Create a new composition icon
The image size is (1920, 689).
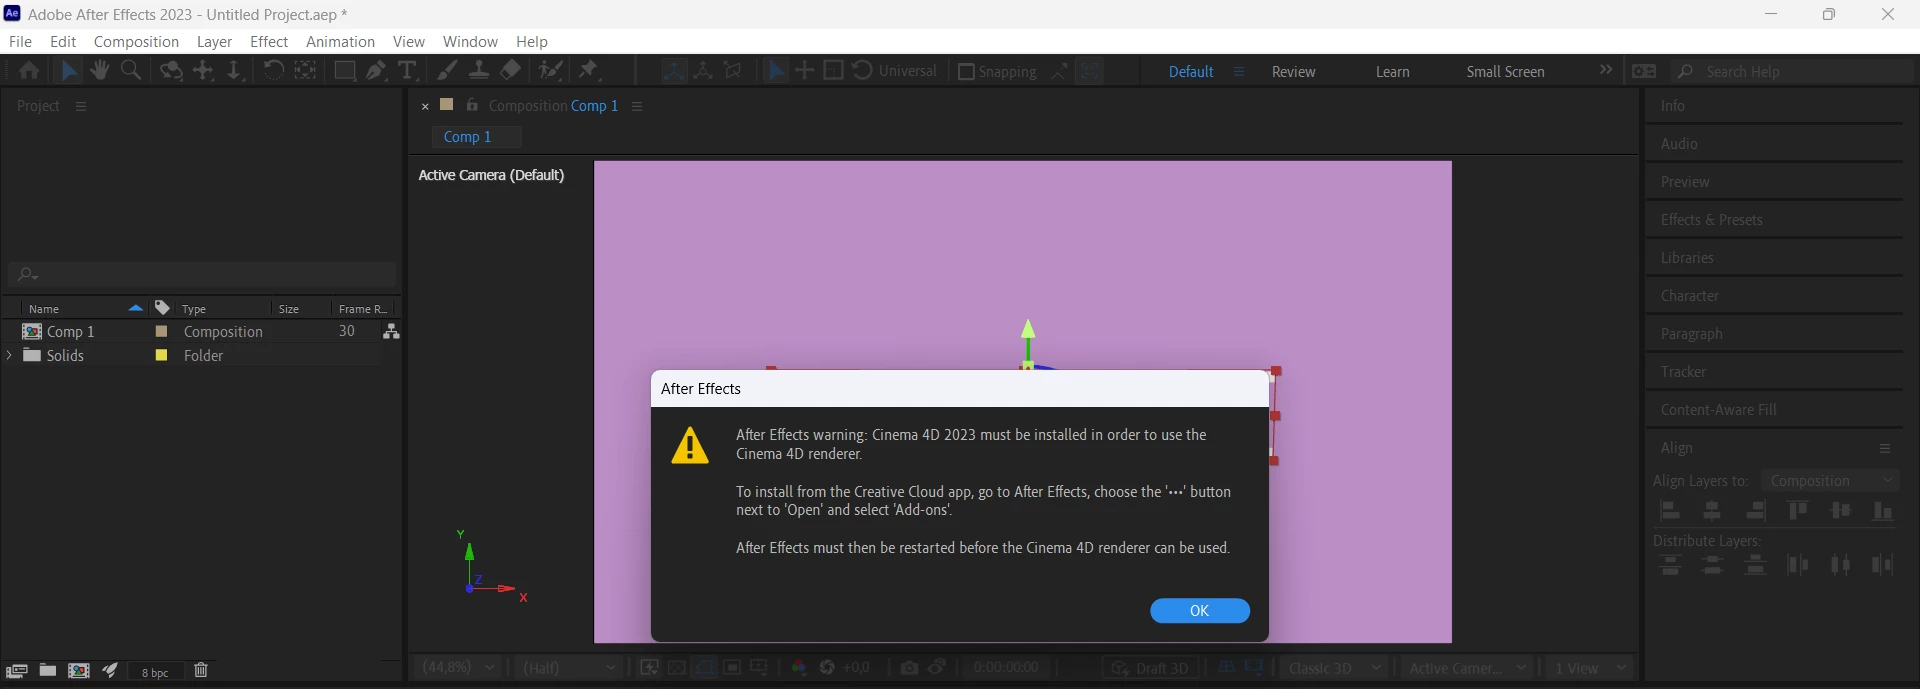tap(79, 670)
